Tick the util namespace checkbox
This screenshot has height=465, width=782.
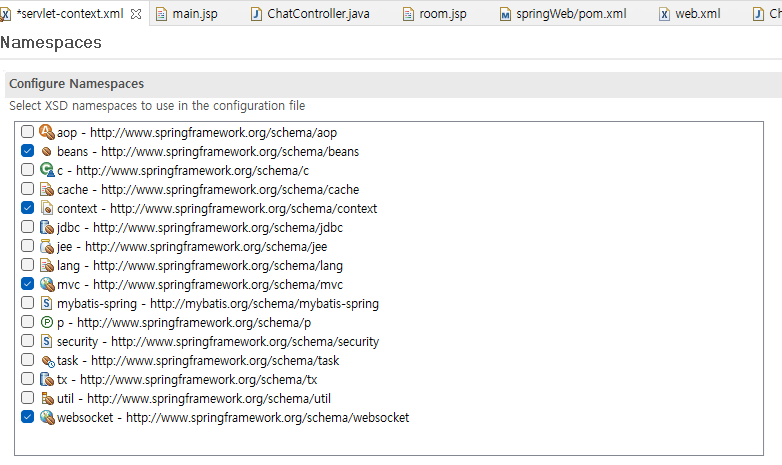click(27, 398)
